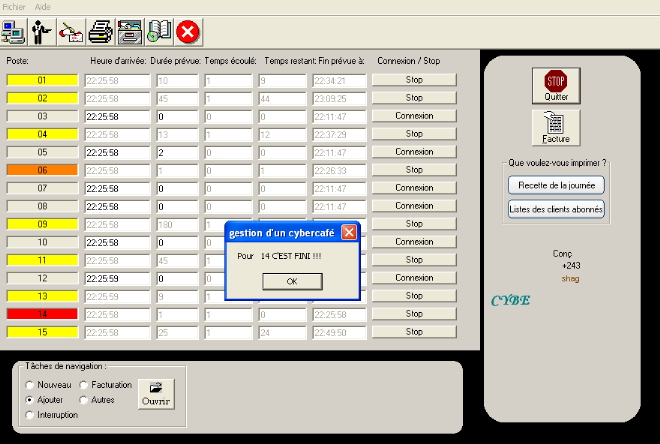Click the waiter figure toolbar icon
660x444 pixels.
coord(43,31)
